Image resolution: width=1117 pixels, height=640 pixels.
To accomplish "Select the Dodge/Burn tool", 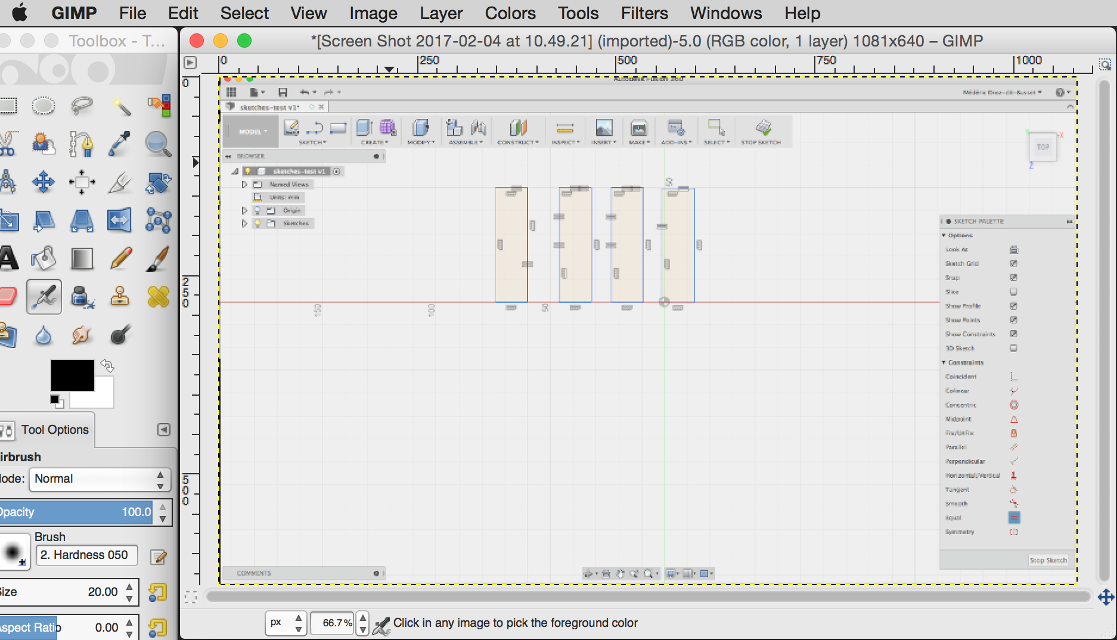I will 120,334.
